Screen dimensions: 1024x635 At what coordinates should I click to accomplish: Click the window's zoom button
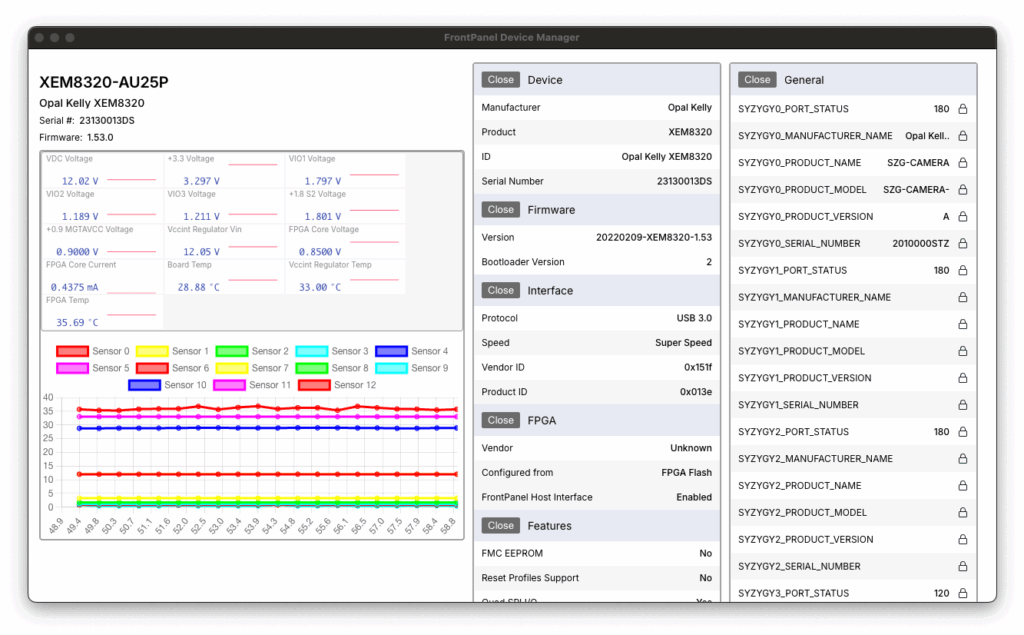(x=70, y=38)
